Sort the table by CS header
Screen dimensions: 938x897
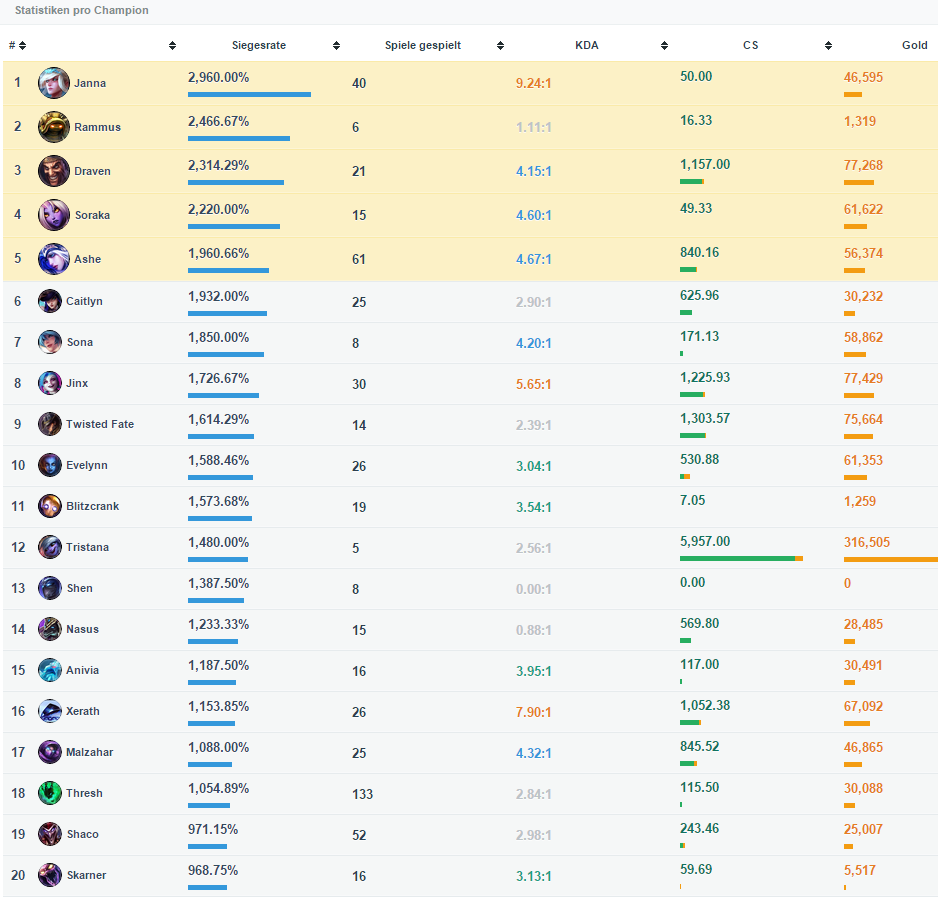click(x=750, y=45)
